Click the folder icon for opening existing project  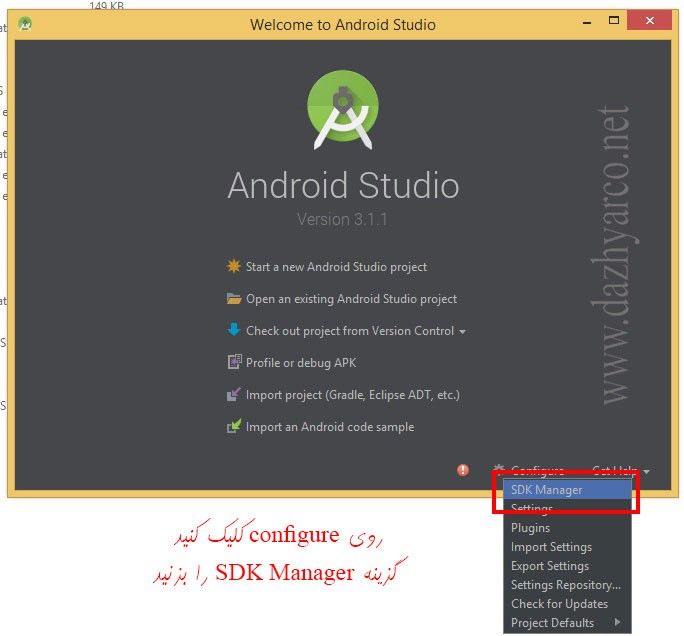point(234,299)
